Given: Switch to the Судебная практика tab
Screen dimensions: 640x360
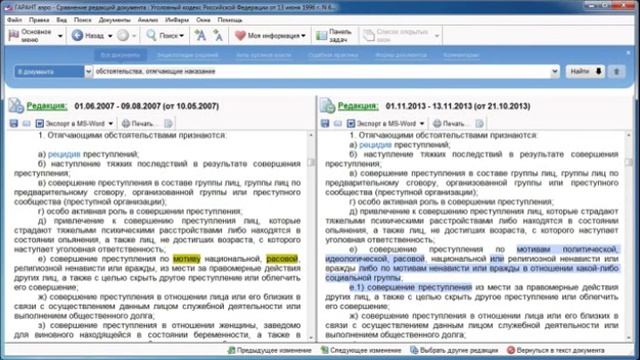Looking at the screenshot, I should (333, 55).
